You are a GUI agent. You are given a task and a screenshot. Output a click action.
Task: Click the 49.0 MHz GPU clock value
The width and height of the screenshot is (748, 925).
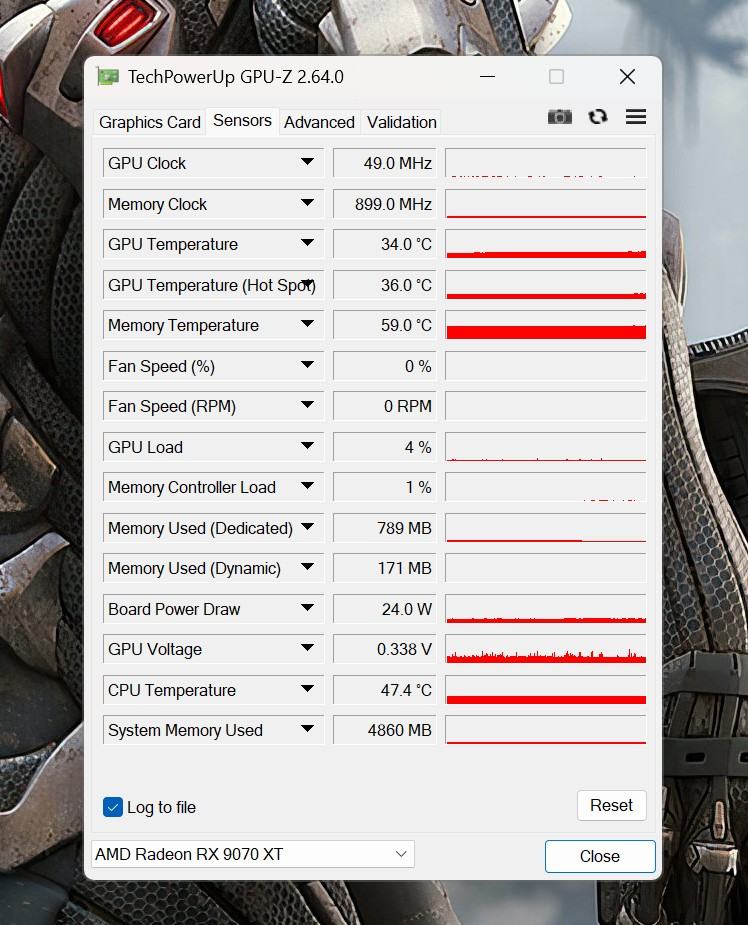[385, 163]
